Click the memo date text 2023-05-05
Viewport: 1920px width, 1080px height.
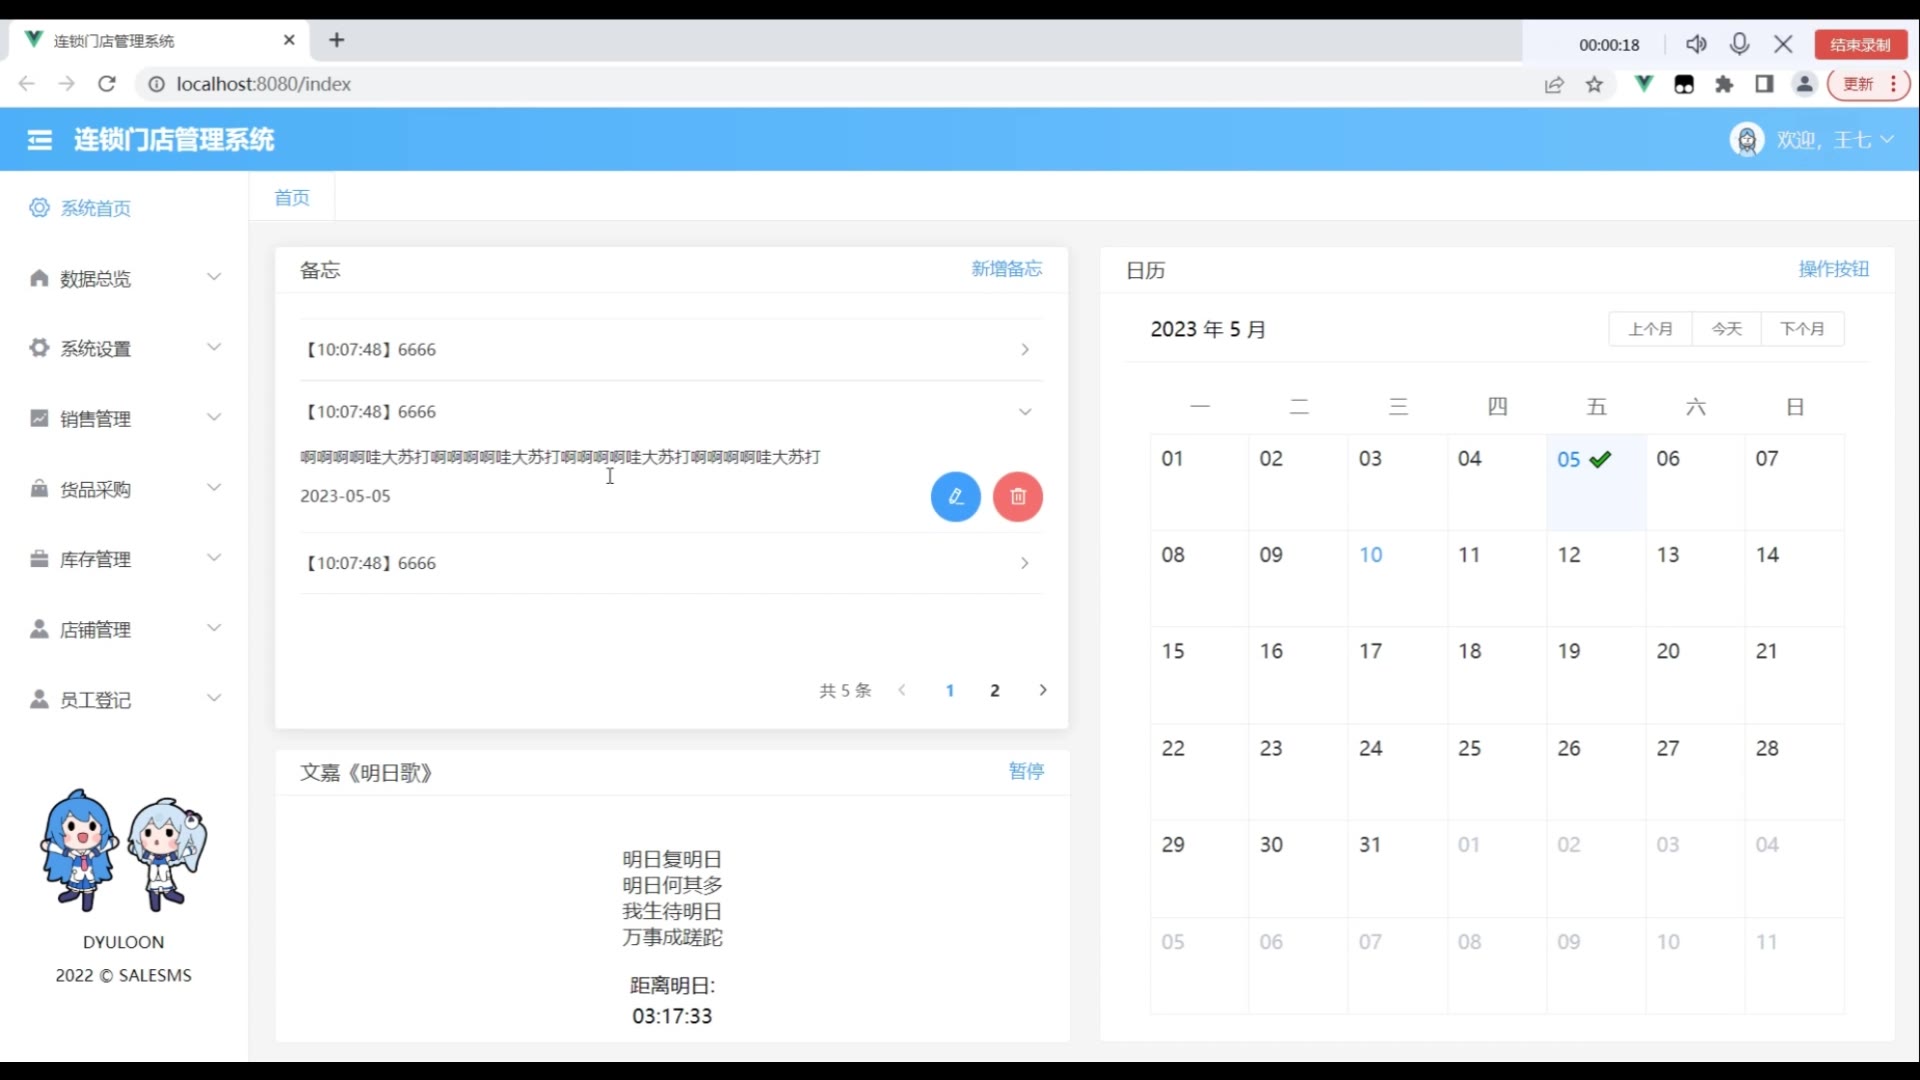[x=345, y=496]
